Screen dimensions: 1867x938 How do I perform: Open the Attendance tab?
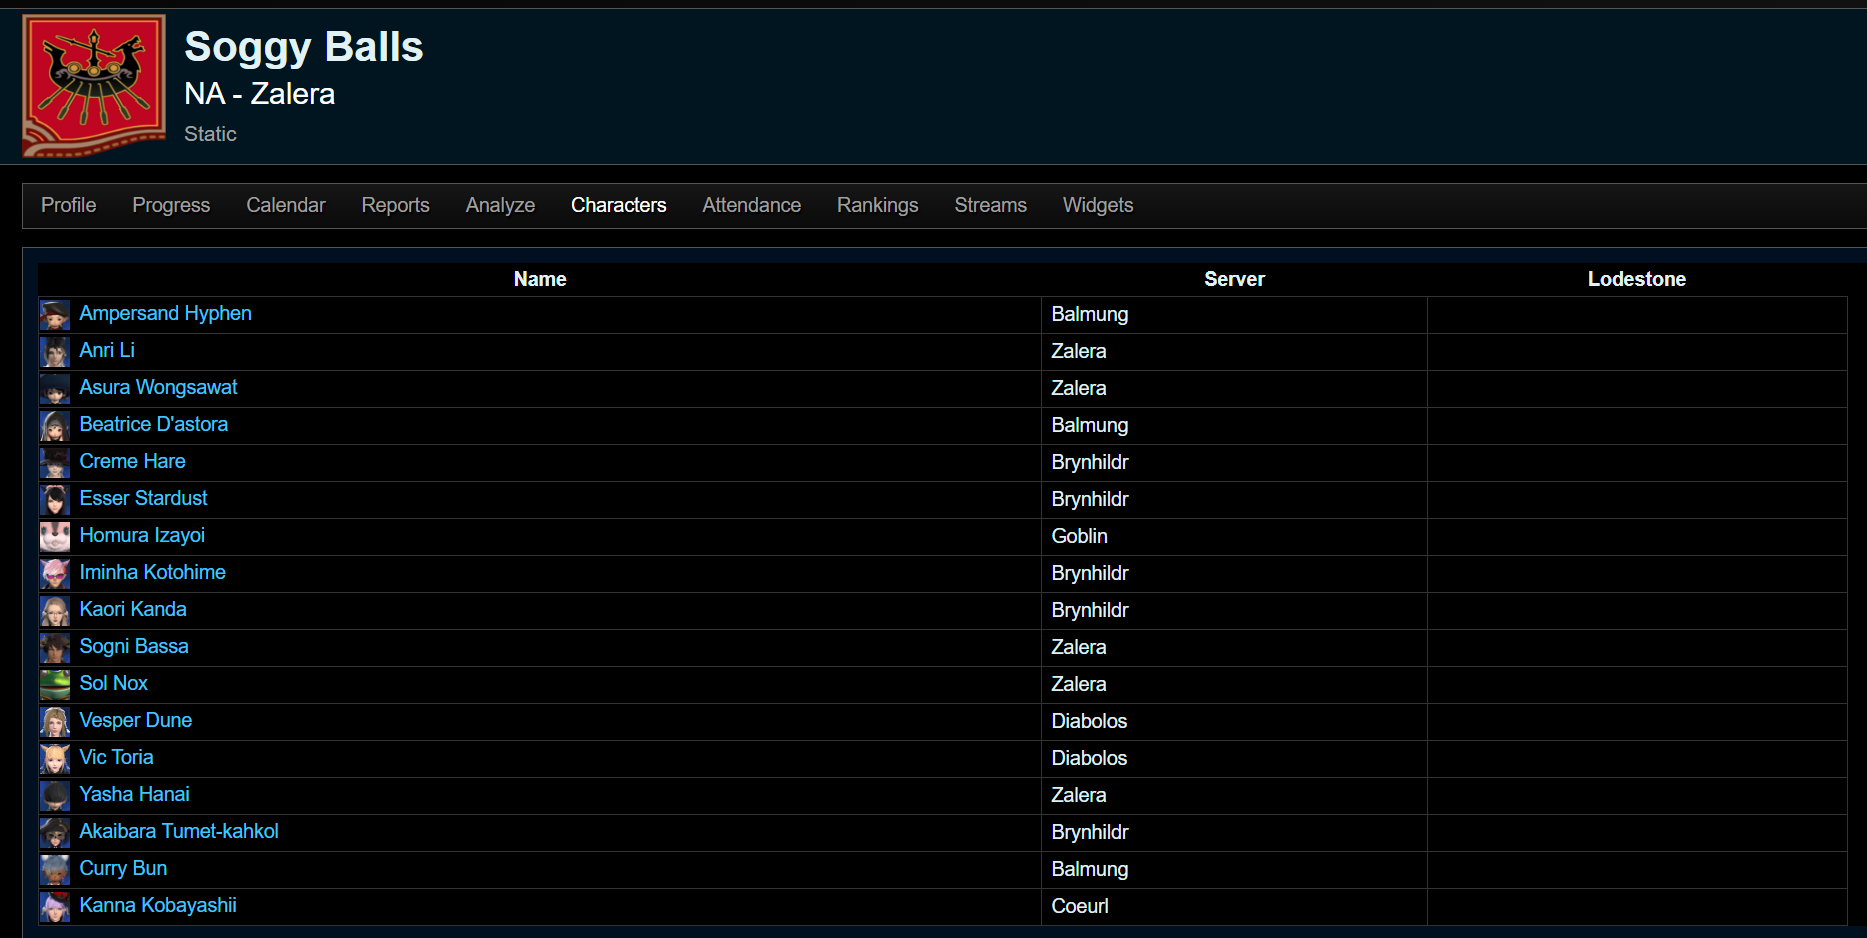click(x=752, y=205)
